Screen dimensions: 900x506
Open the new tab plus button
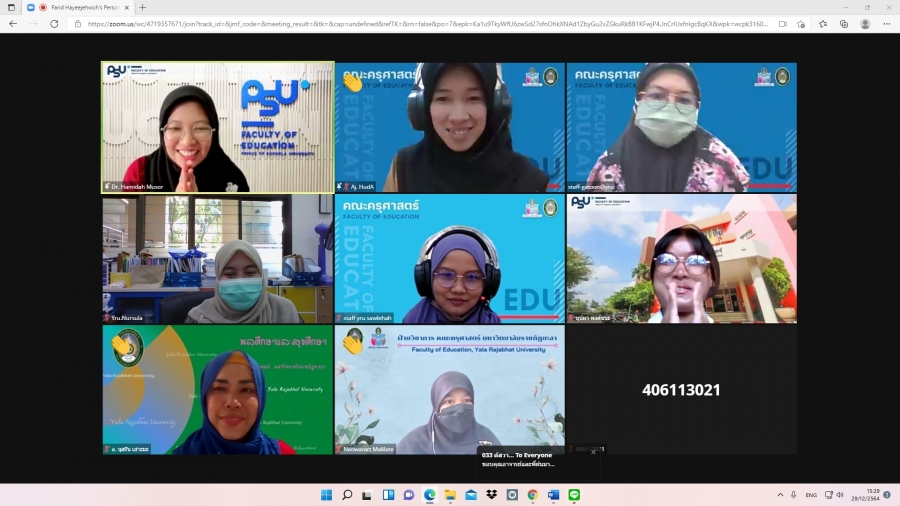(143, 7)
